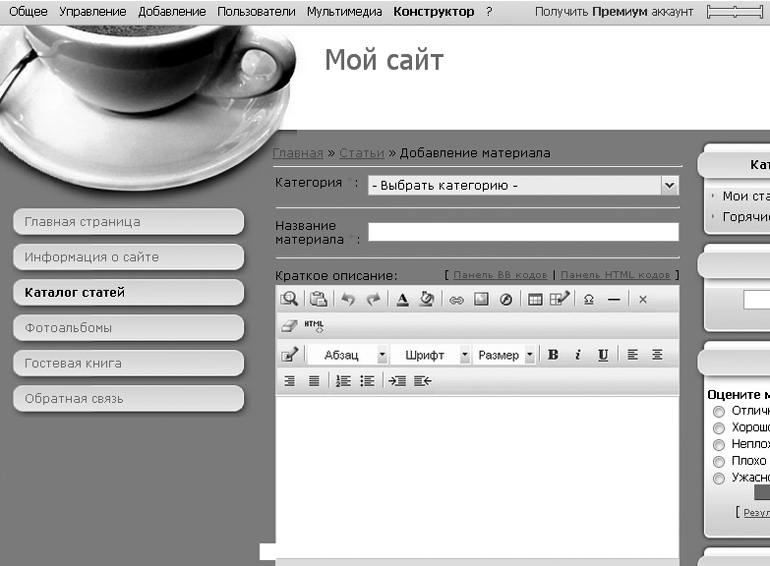Screen dimensions: 770x566
Task: Select the Хорошо rating radio button
Action: 718,428
